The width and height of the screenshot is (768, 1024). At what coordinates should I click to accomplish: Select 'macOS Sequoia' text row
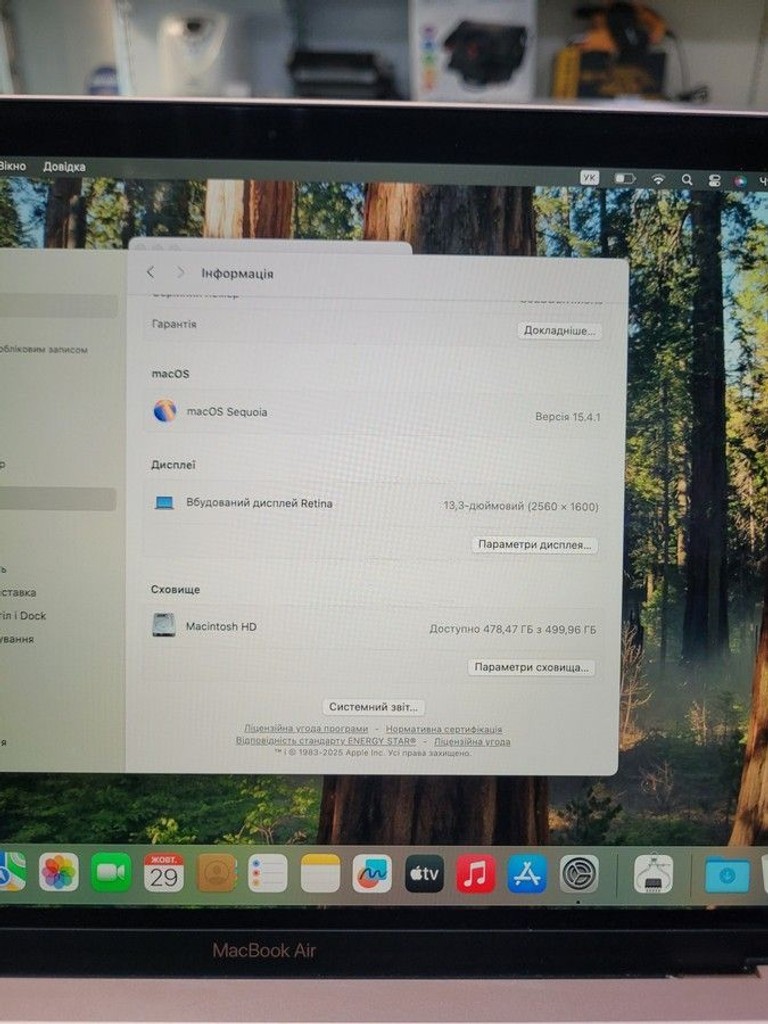click(x=227, y=411)
